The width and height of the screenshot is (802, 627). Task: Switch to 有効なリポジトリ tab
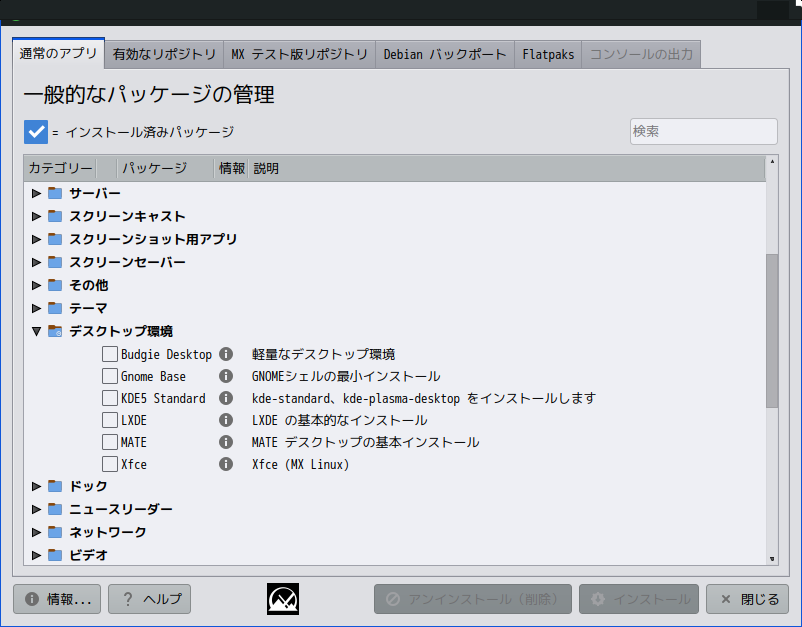pos(164,54)
